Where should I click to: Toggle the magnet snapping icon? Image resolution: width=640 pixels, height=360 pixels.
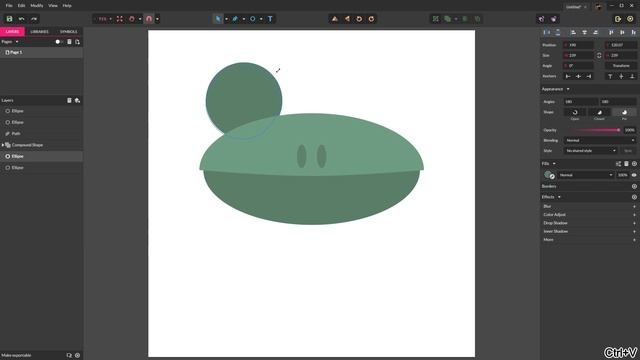point(149,19)
